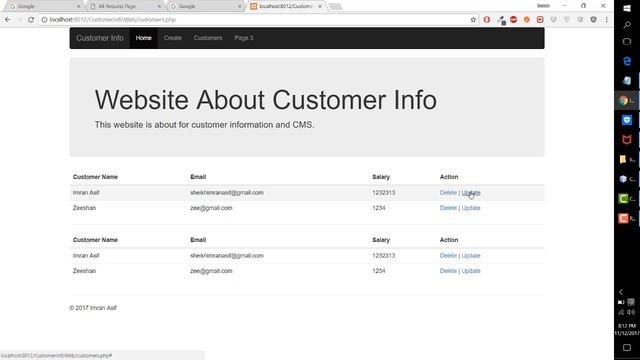Delete Imran Asif in the first table
This screenshot has height=360, width=640.
click(448, 193)
